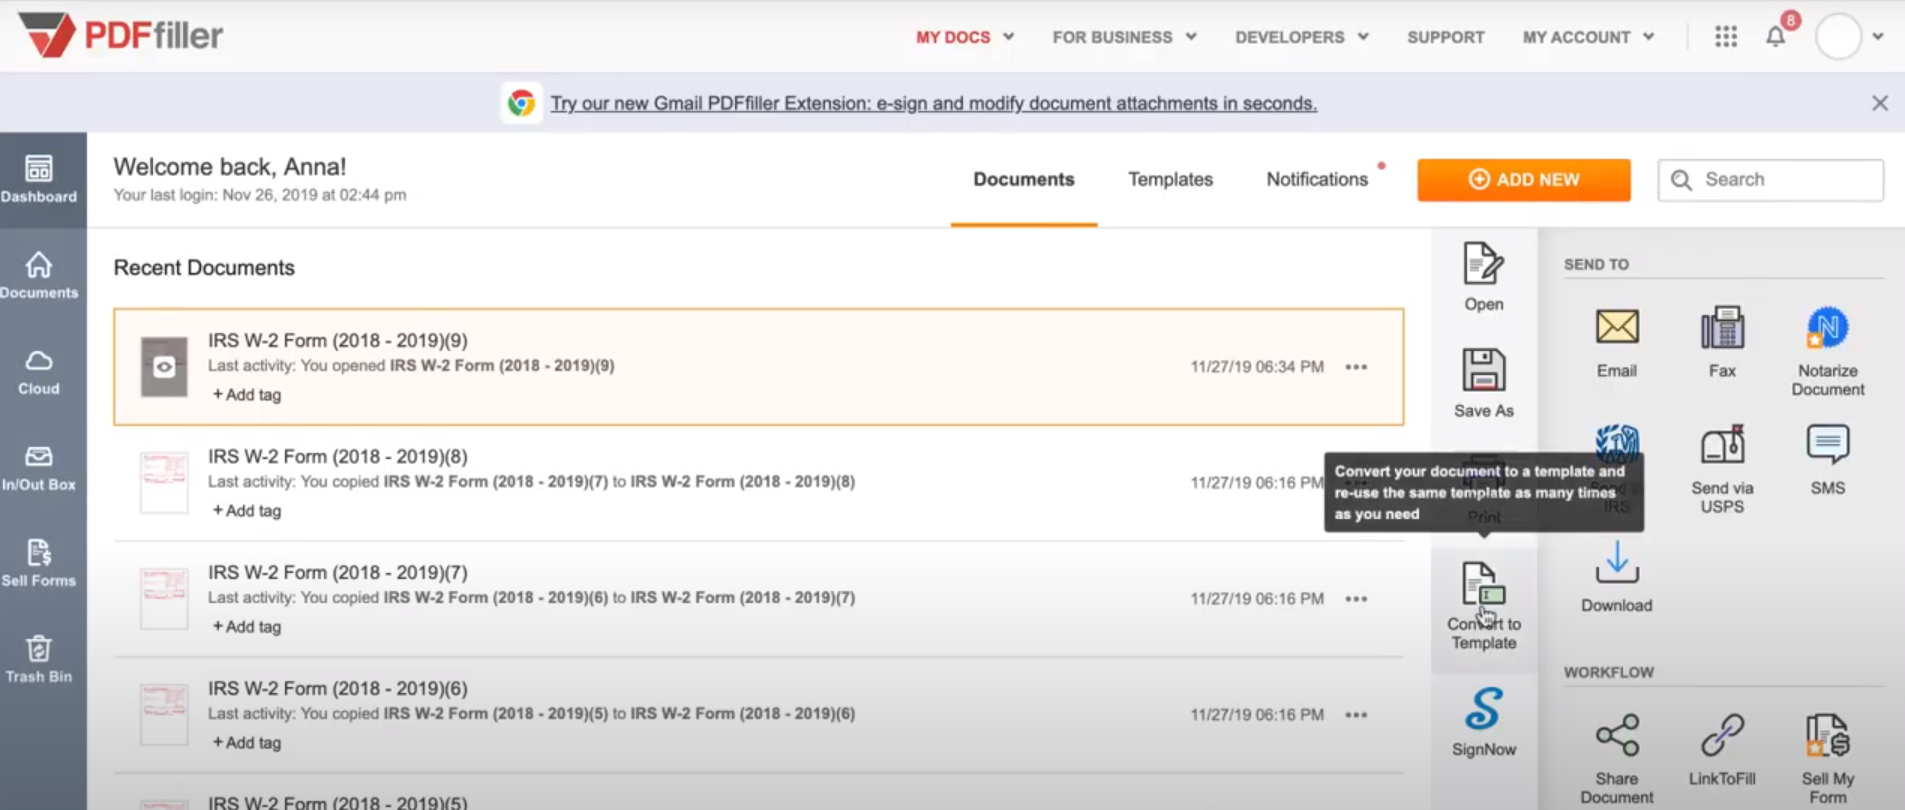Screen dimensions: 1905x810
Task: Open more options for W-2 Form (9)
Action: pyautogui.click(x=1355, y=367)
